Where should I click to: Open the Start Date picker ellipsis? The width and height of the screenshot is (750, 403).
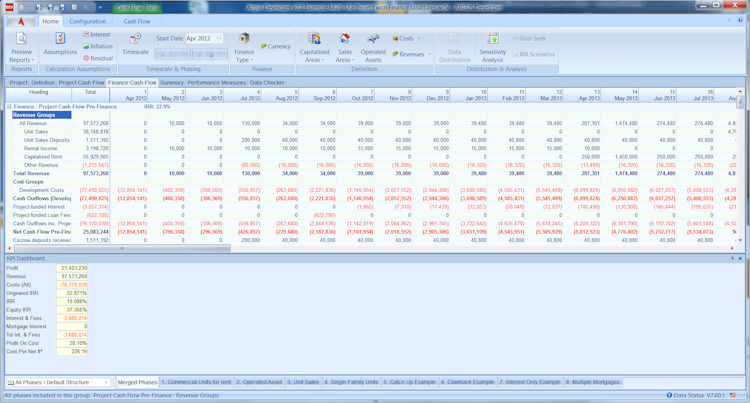pos(219,38)
